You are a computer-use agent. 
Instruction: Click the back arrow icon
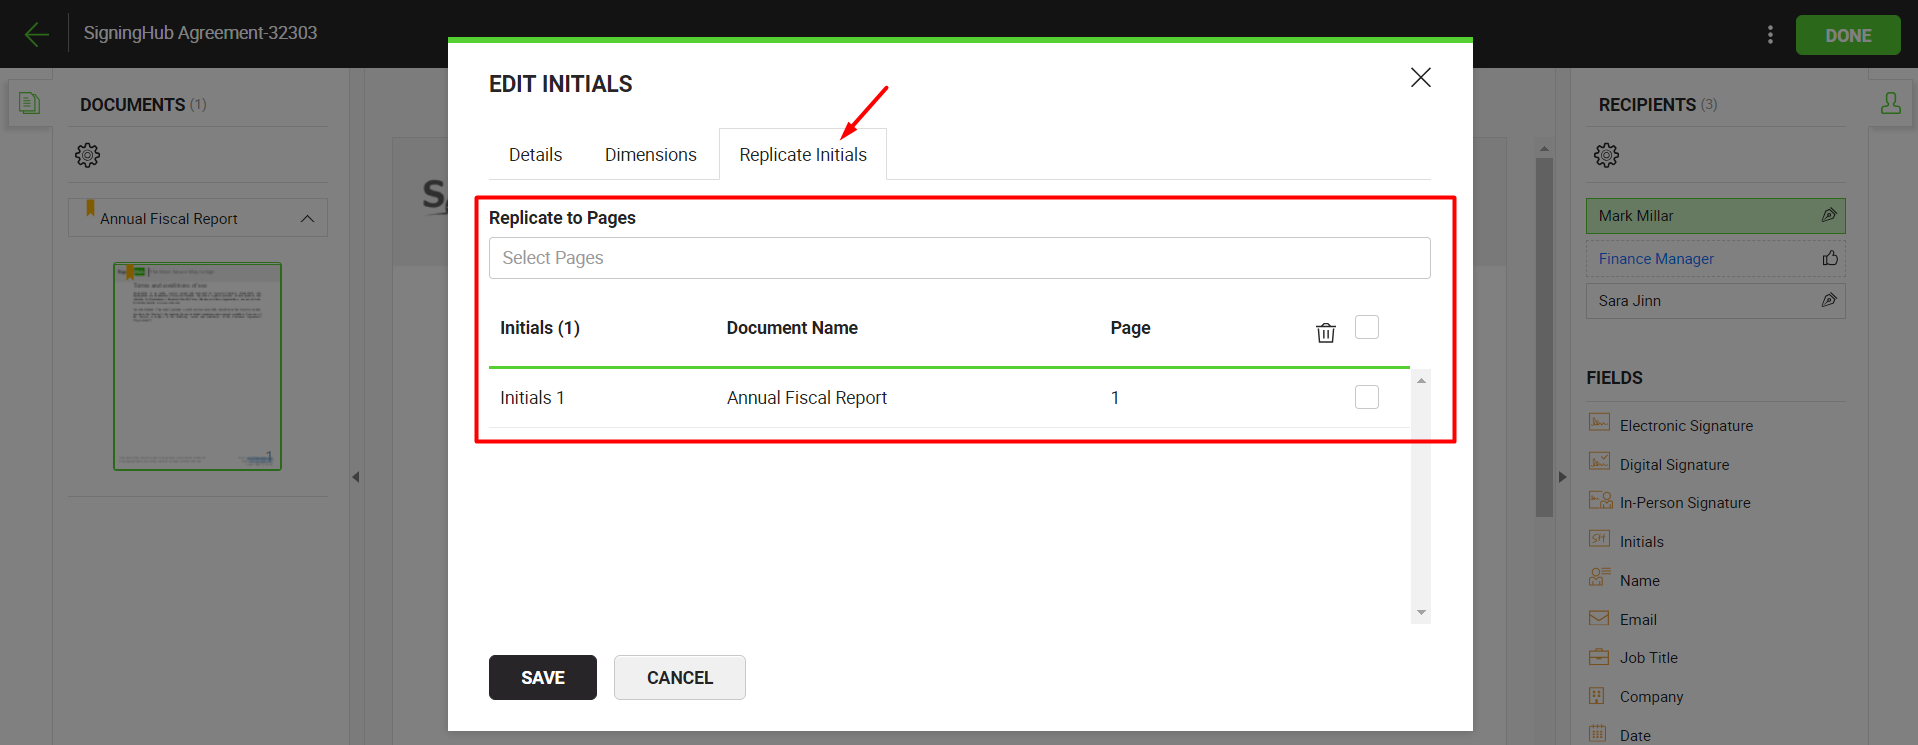click(36, 34)
